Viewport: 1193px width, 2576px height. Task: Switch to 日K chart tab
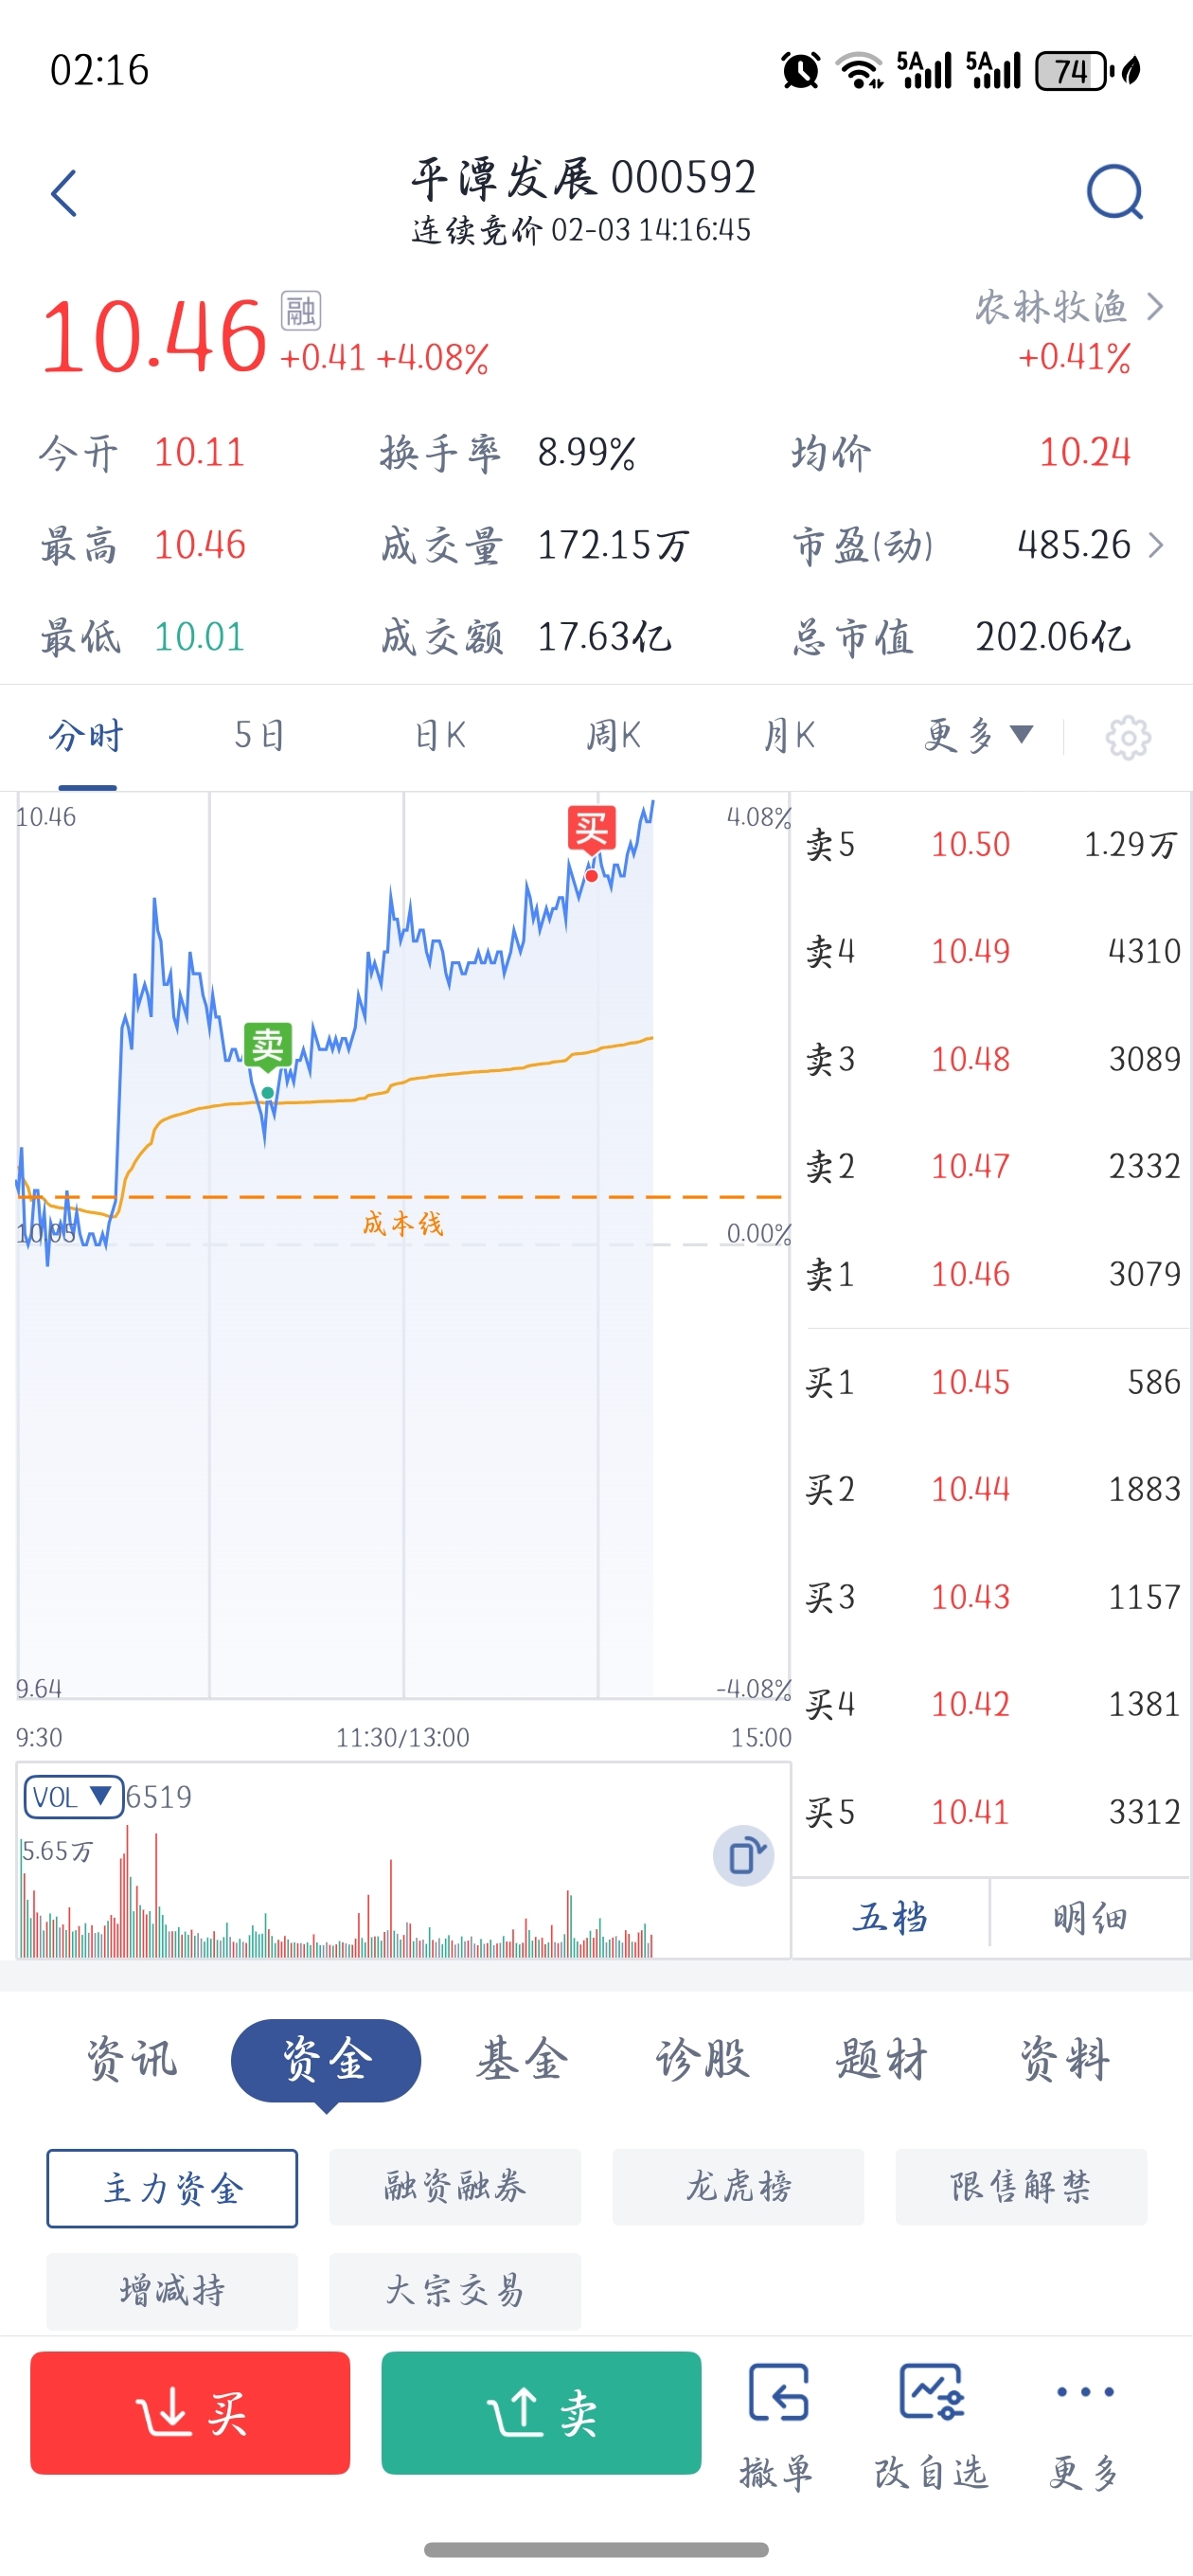pyautogui.click(x=439, y=736)
